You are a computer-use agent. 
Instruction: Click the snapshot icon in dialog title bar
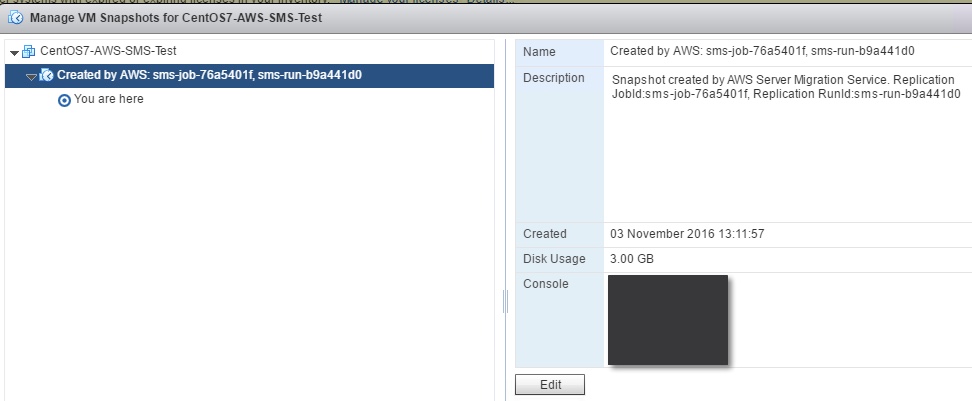(16, 17)
